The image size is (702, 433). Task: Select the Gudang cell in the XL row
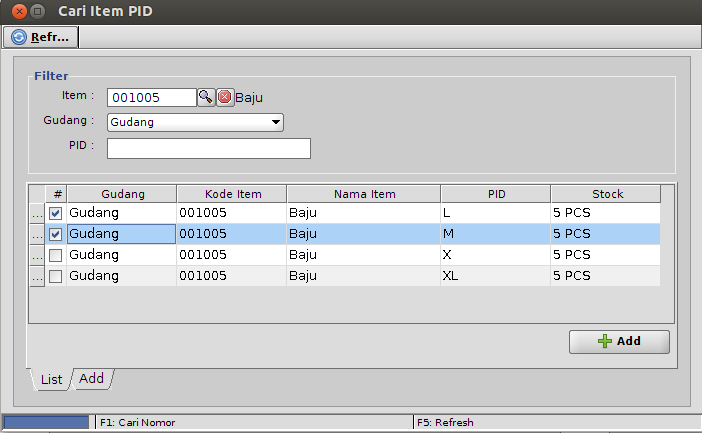pos(121,276)
